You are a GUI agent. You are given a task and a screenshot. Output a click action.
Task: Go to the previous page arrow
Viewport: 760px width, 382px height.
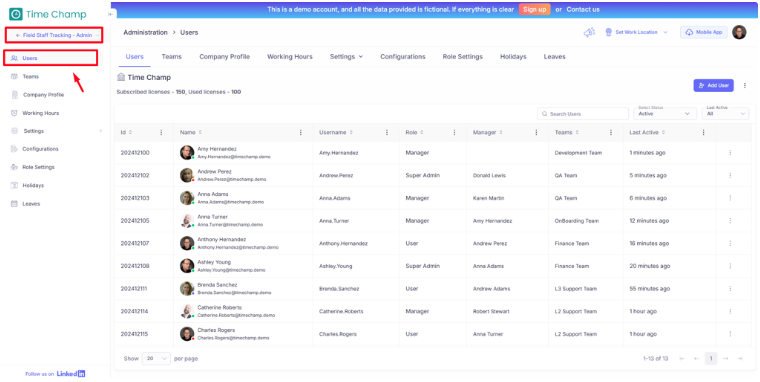[x=697, y=358]
